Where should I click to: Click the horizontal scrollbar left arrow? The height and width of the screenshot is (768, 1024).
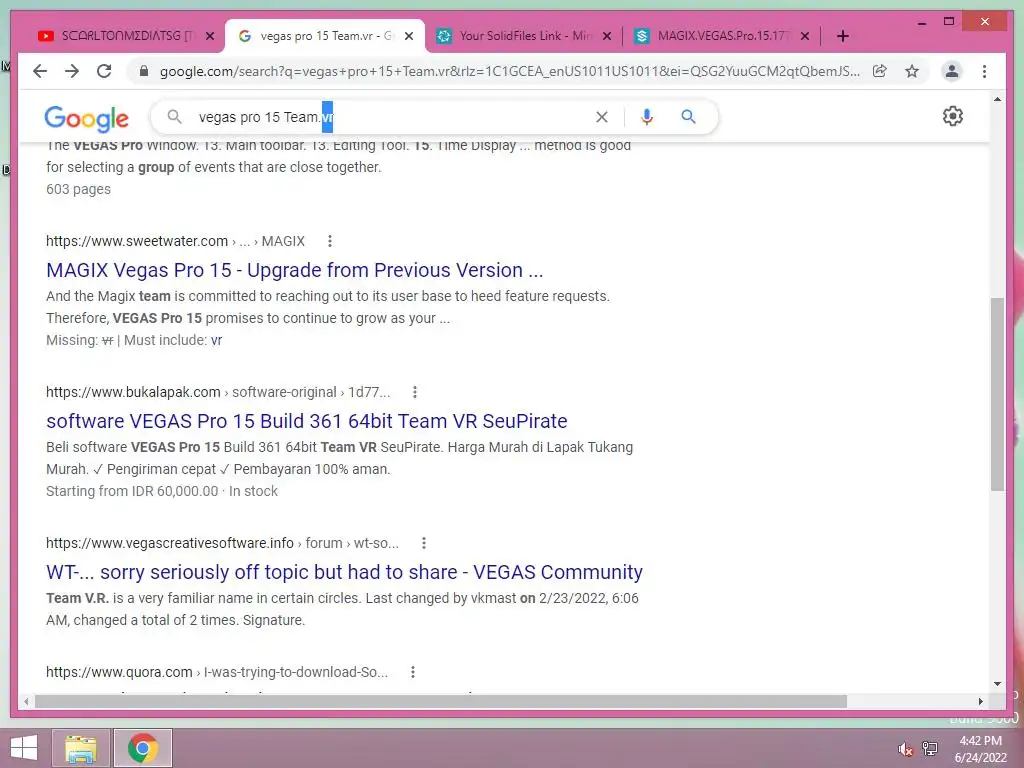26,701
